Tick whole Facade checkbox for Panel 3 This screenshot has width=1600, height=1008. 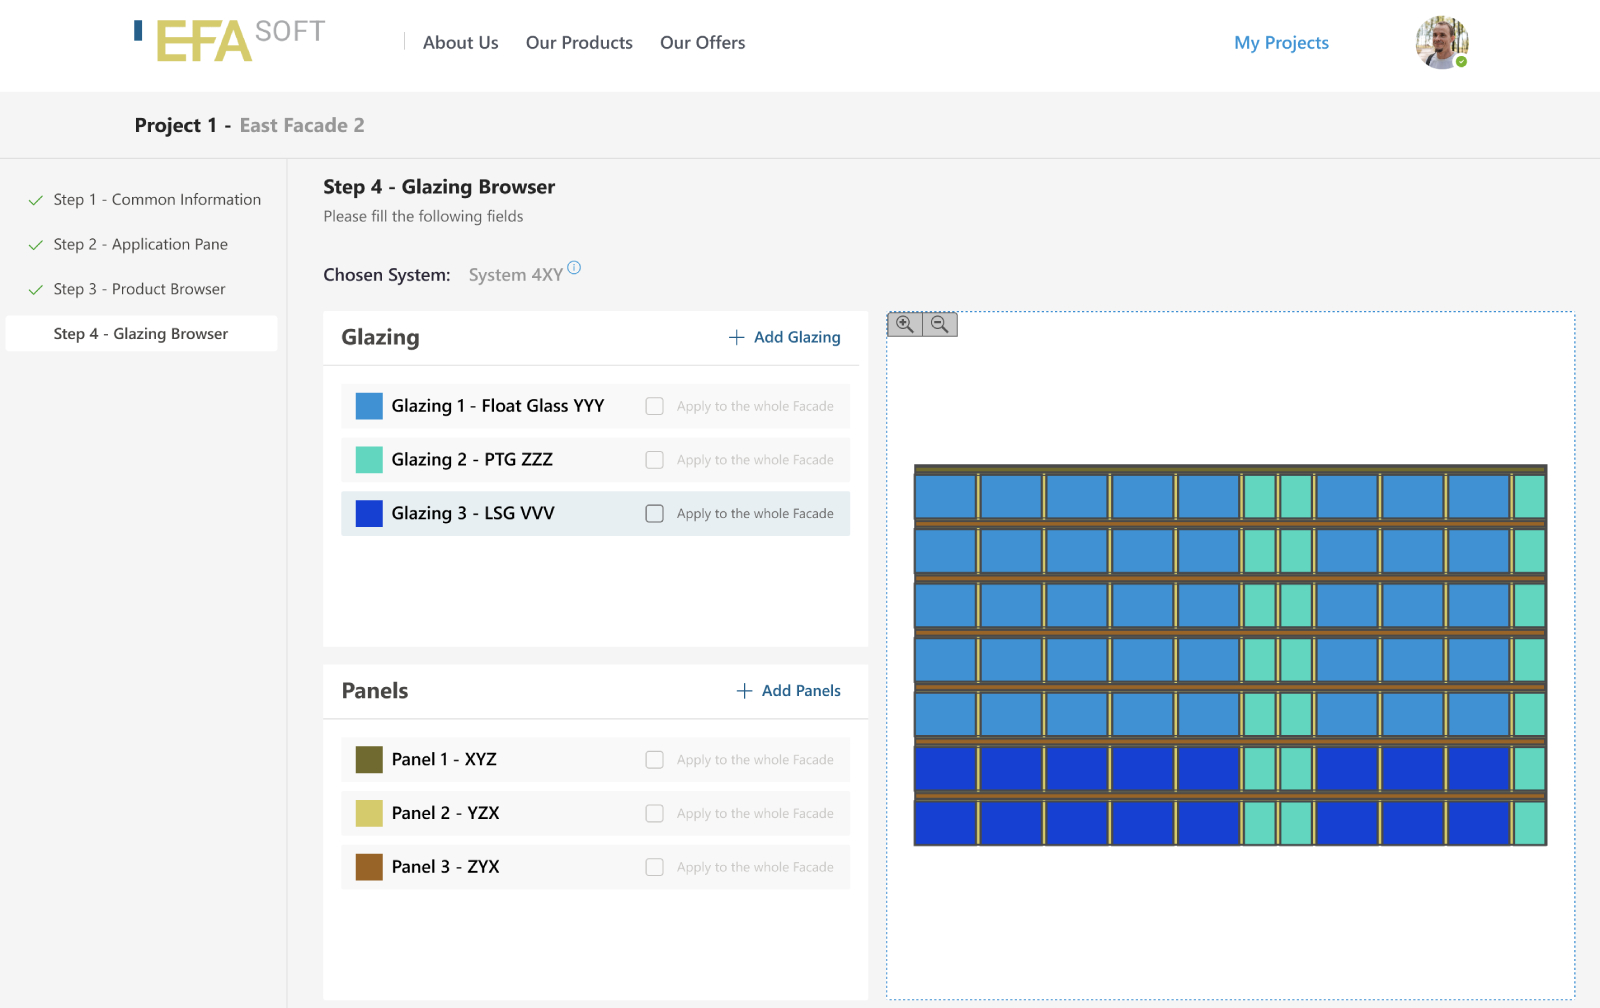(654, 867)
